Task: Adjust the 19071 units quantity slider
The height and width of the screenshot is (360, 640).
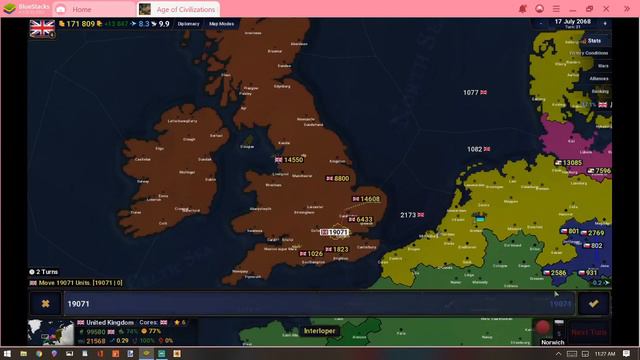Action: pos(319,304)
